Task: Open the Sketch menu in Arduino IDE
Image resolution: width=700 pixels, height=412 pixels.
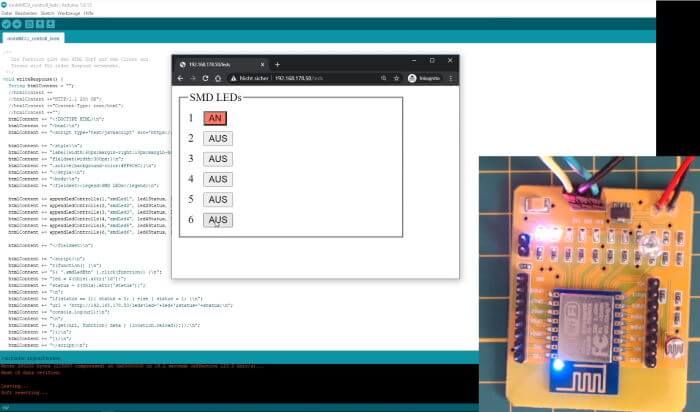Action: click(x=47, y=13)
